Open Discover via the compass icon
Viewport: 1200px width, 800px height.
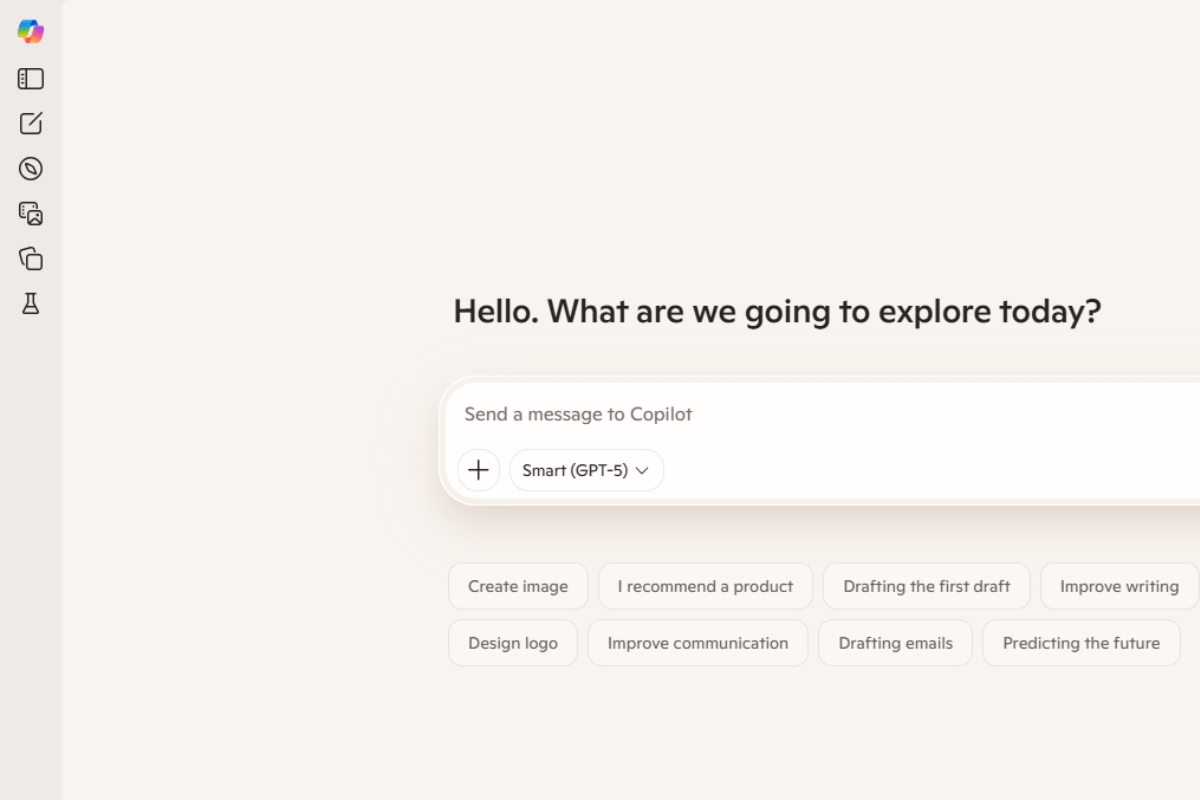(31, 168)
